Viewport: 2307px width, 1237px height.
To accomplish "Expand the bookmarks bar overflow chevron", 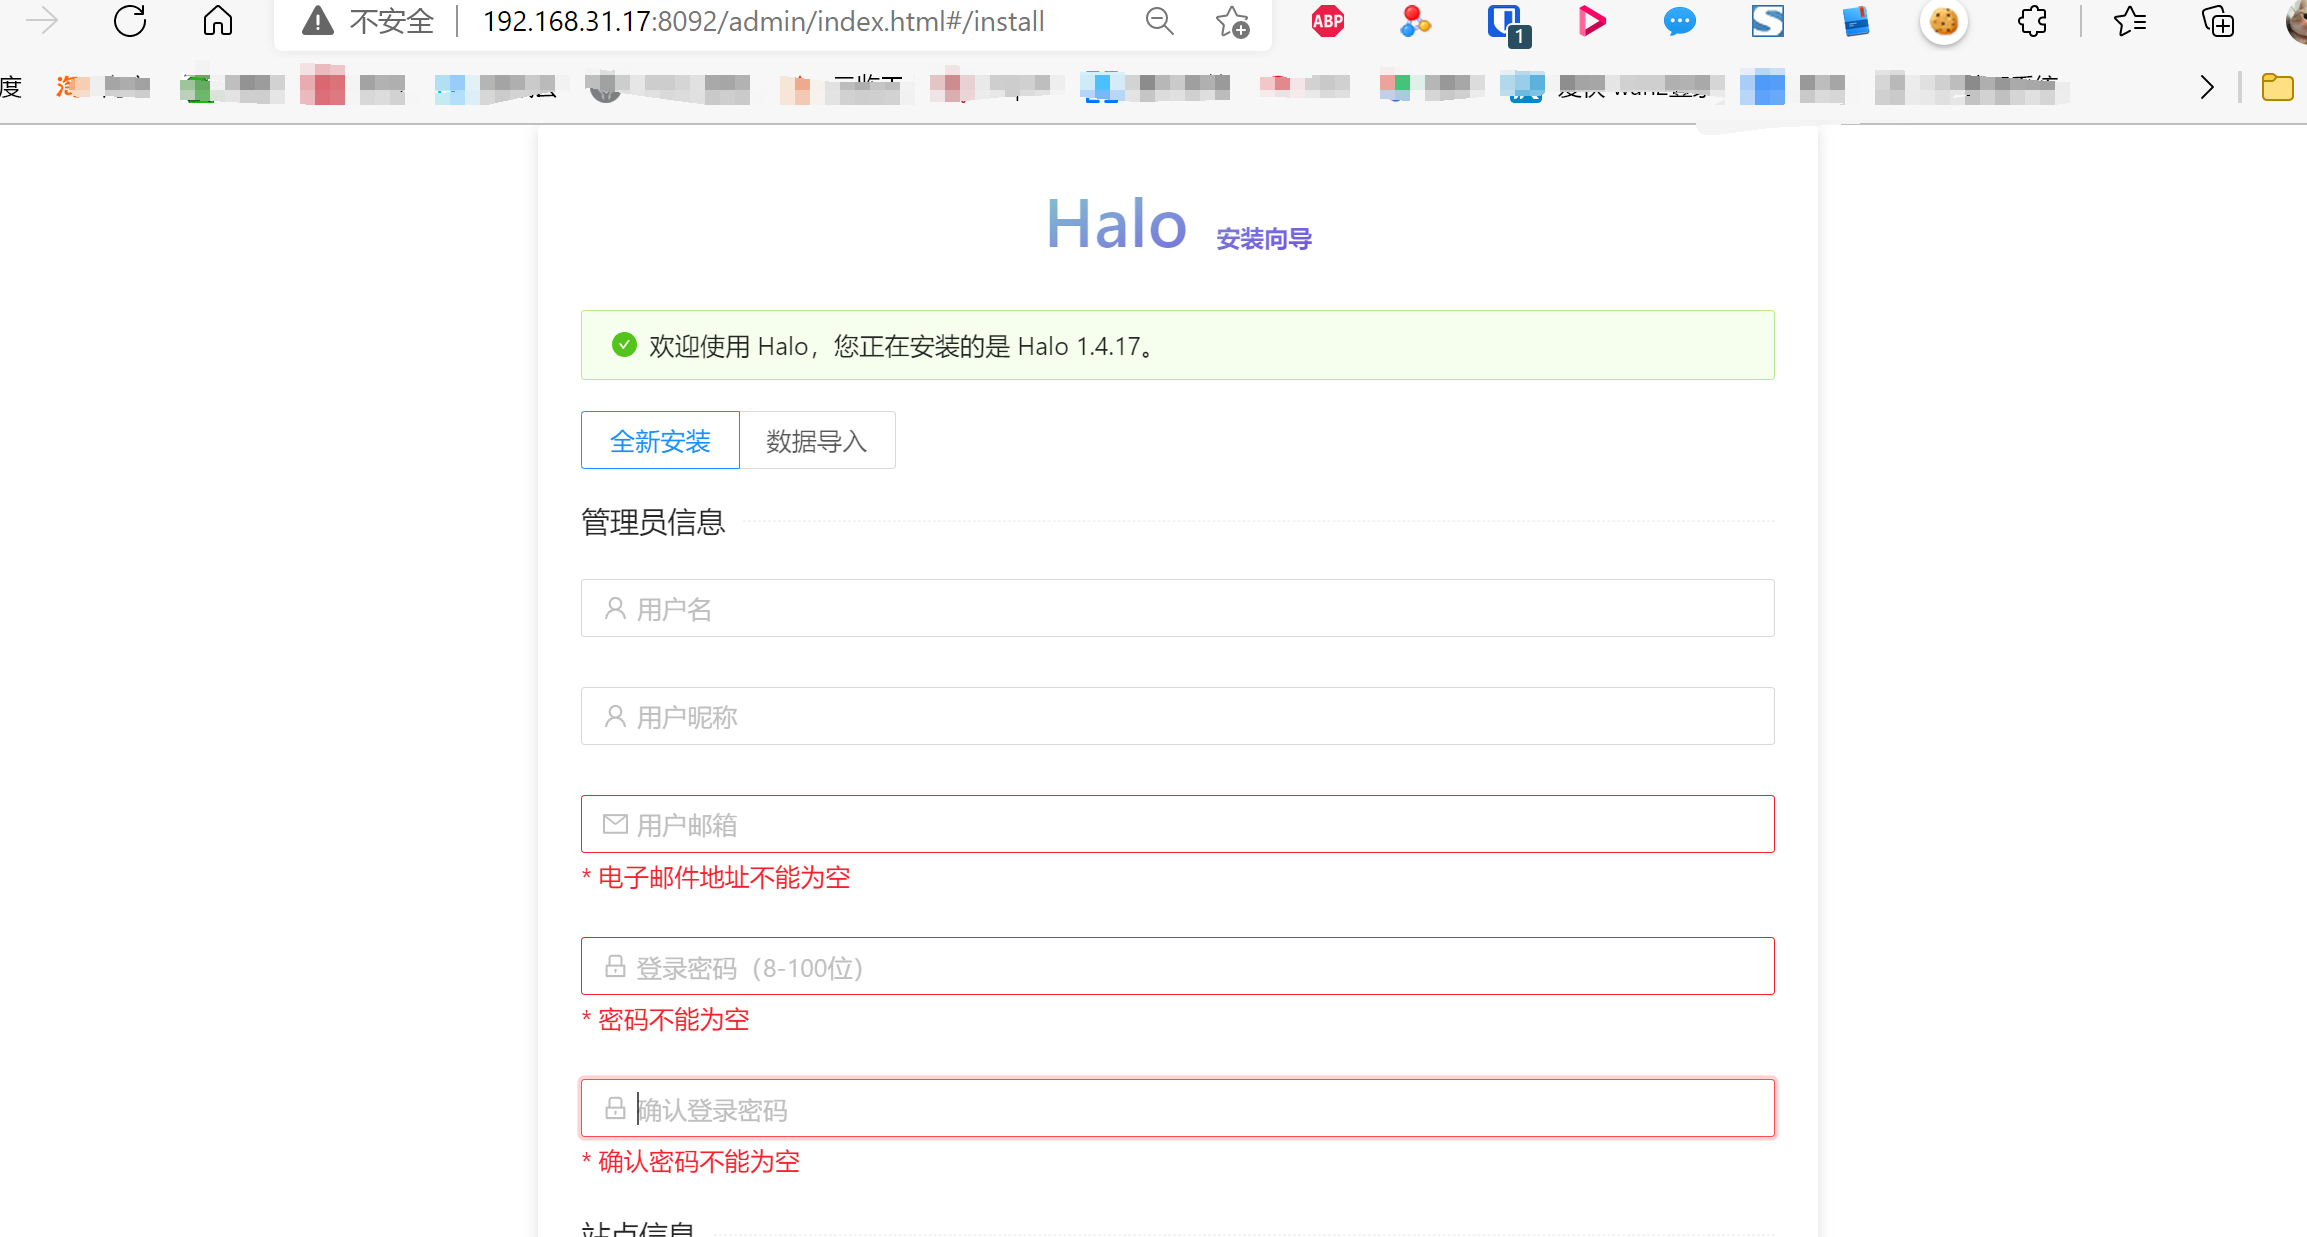I will click(2206, 88).
